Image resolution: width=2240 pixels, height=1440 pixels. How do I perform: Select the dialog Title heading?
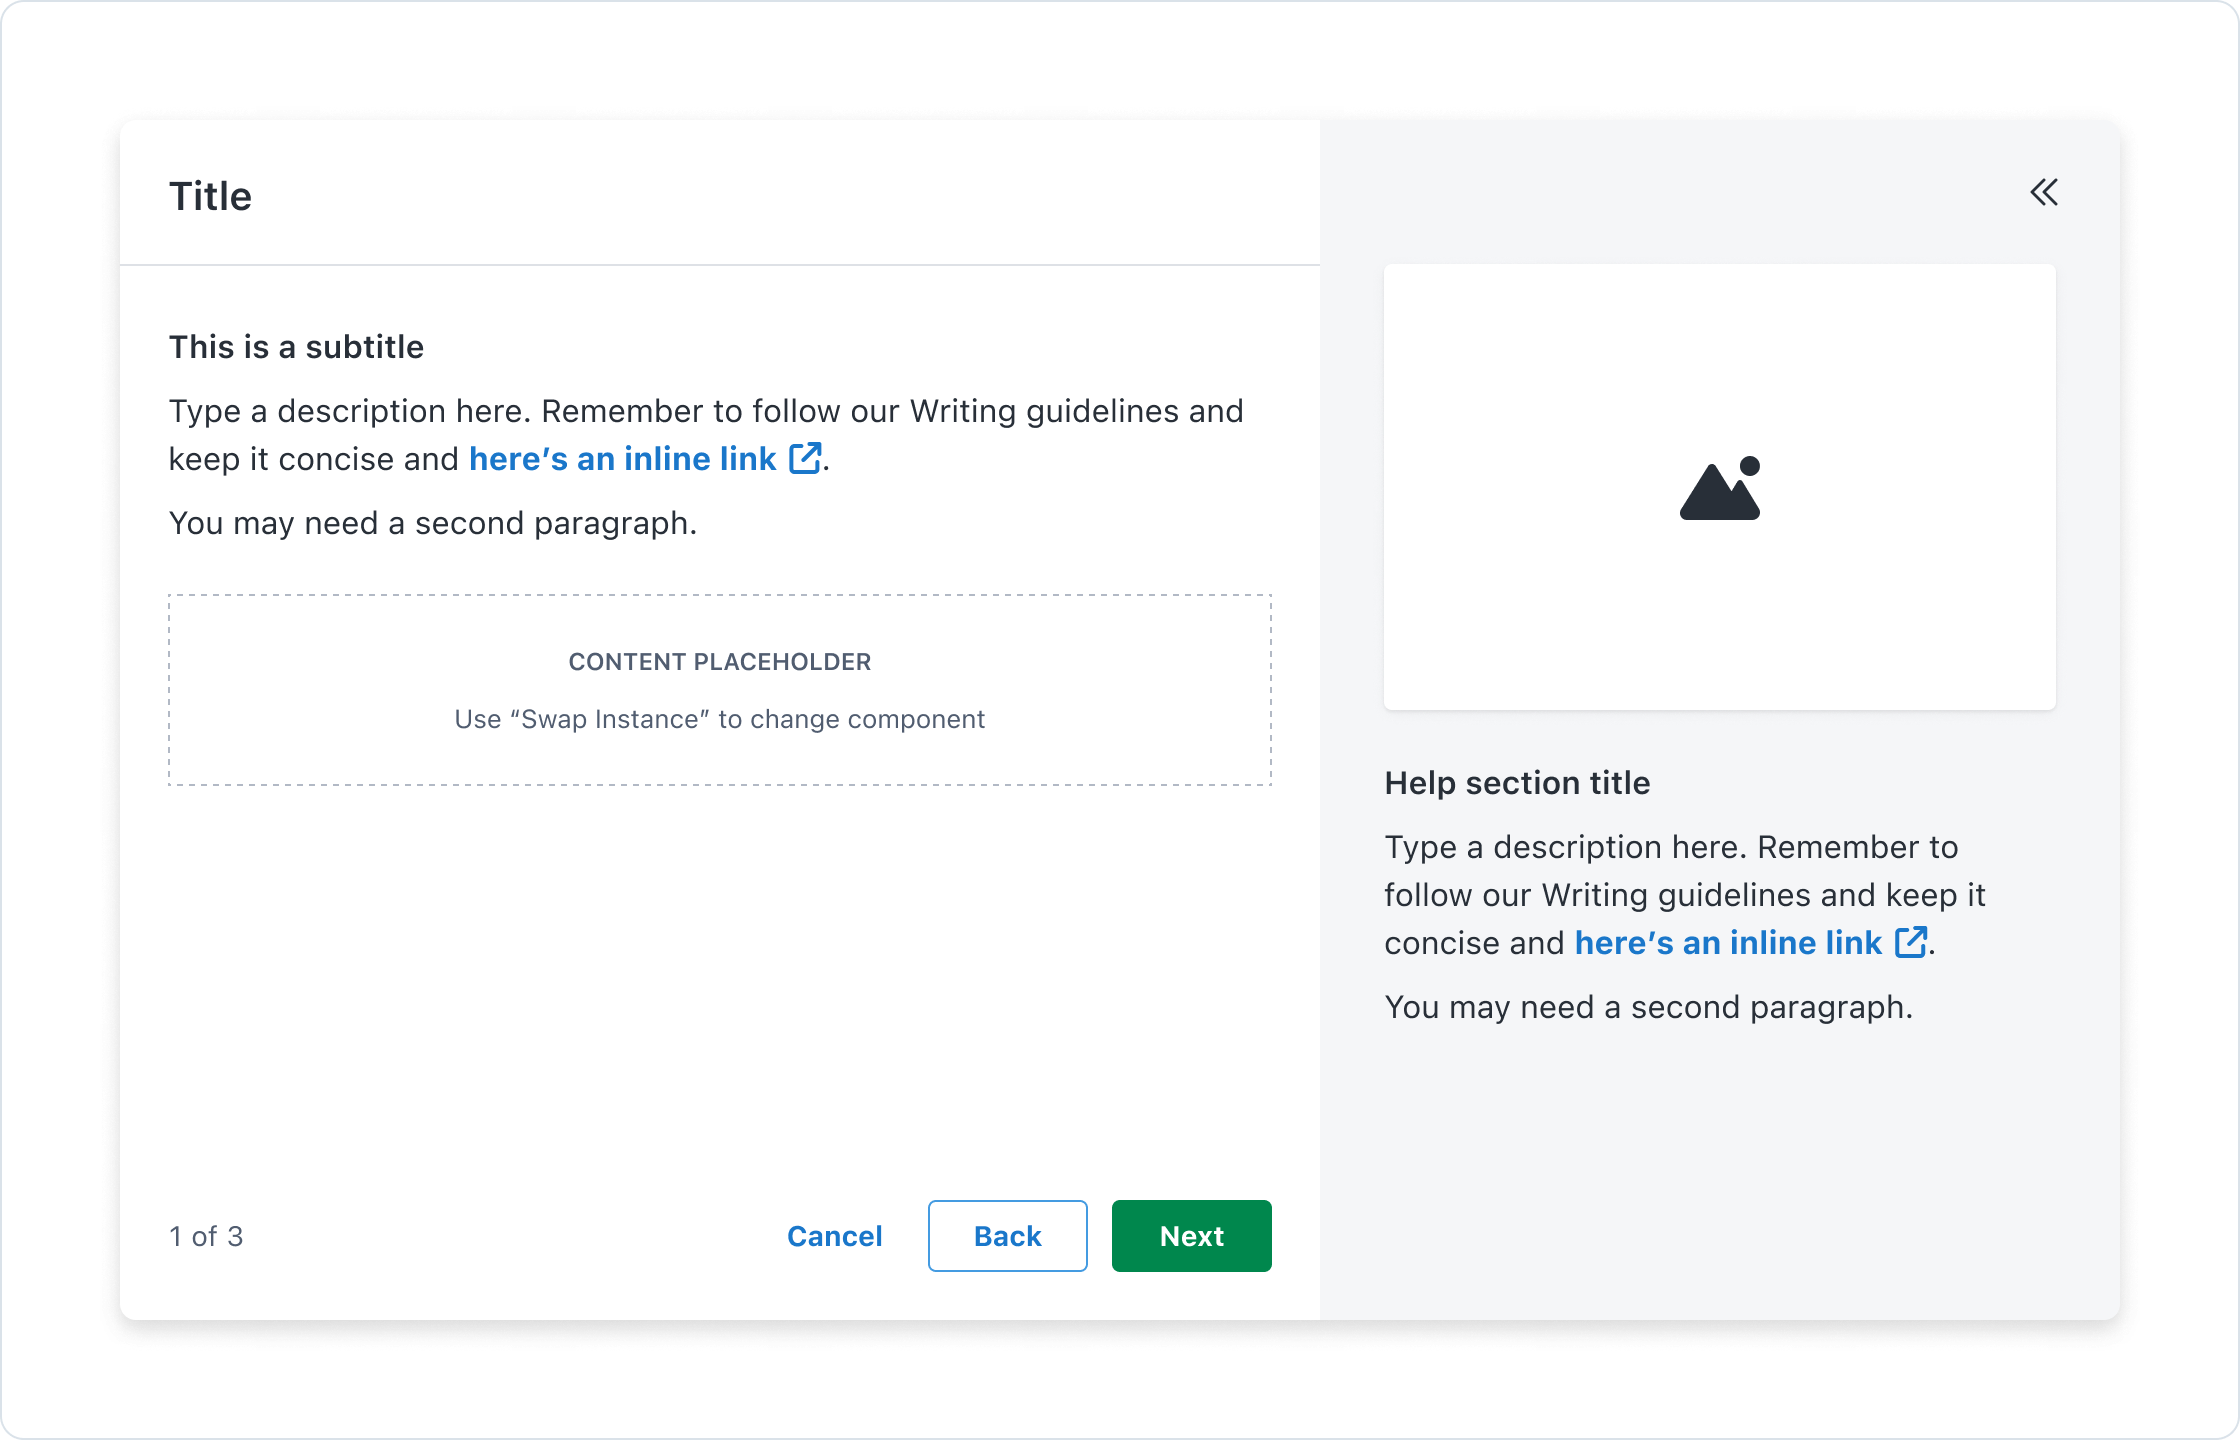click(210, 197)
